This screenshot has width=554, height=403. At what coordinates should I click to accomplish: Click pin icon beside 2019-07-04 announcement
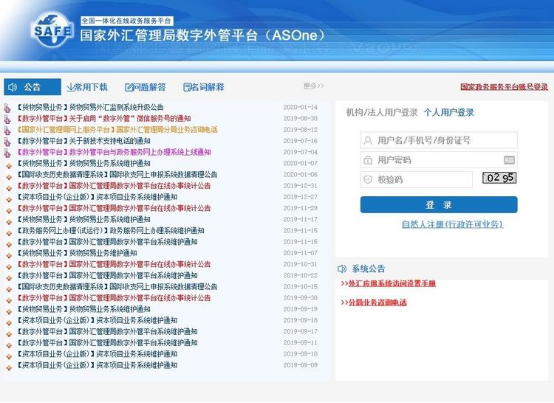click(x=7, y=153)
